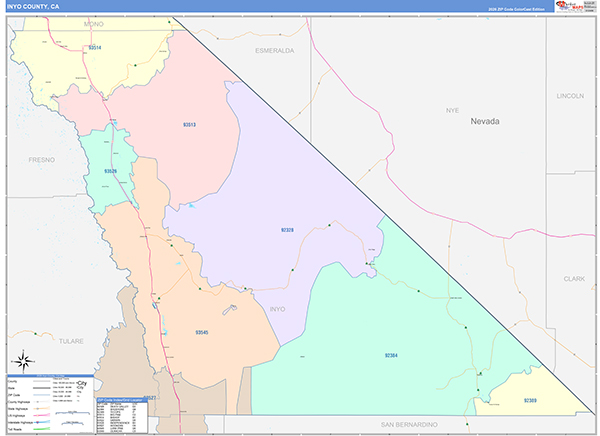600x436 pixels.
Task: Click the State entry in the legend
Action: coord(11,388)
